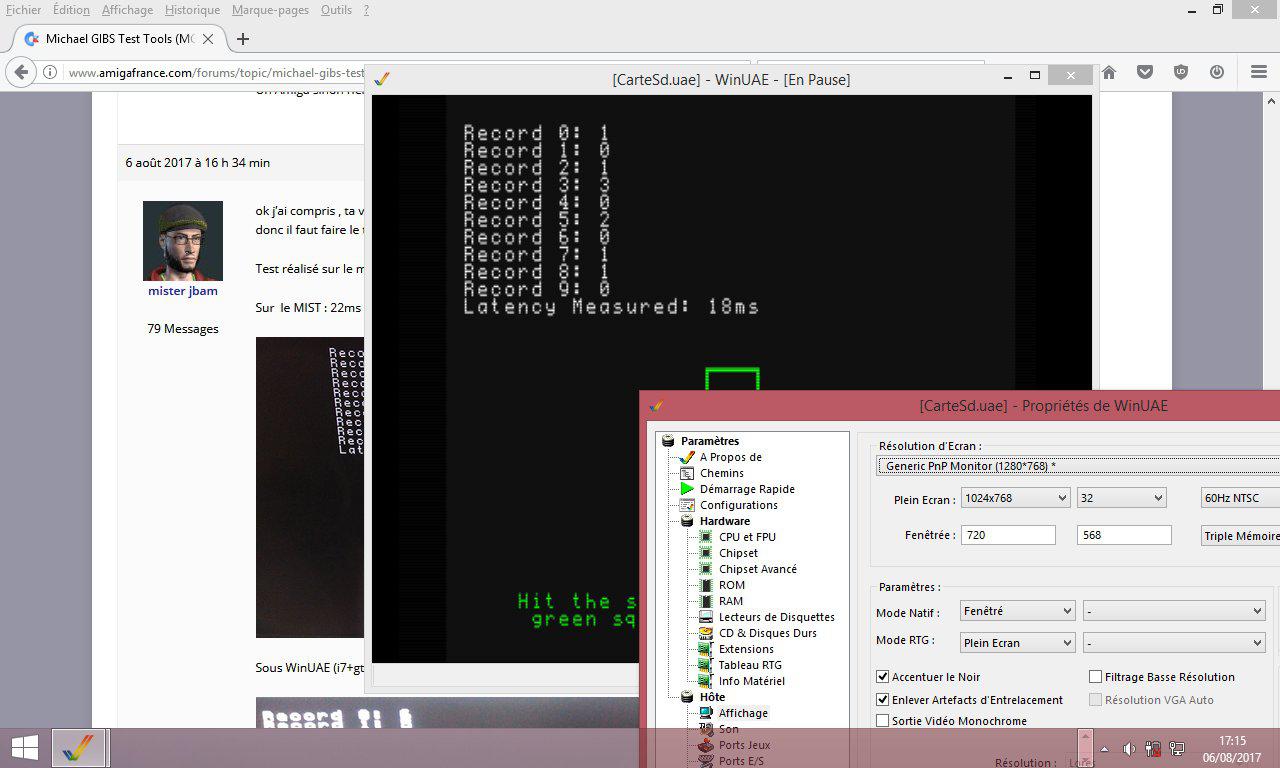Select Extensions in the Hardware tree
The image size is (1280, 768).
click(746, 649)
